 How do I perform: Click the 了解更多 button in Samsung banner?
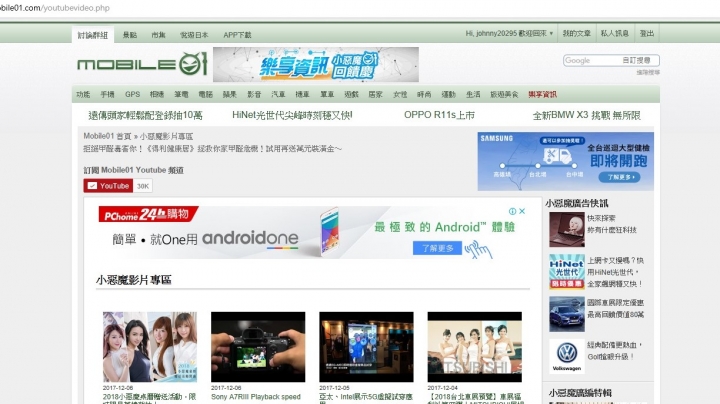[x=619, y=177]
